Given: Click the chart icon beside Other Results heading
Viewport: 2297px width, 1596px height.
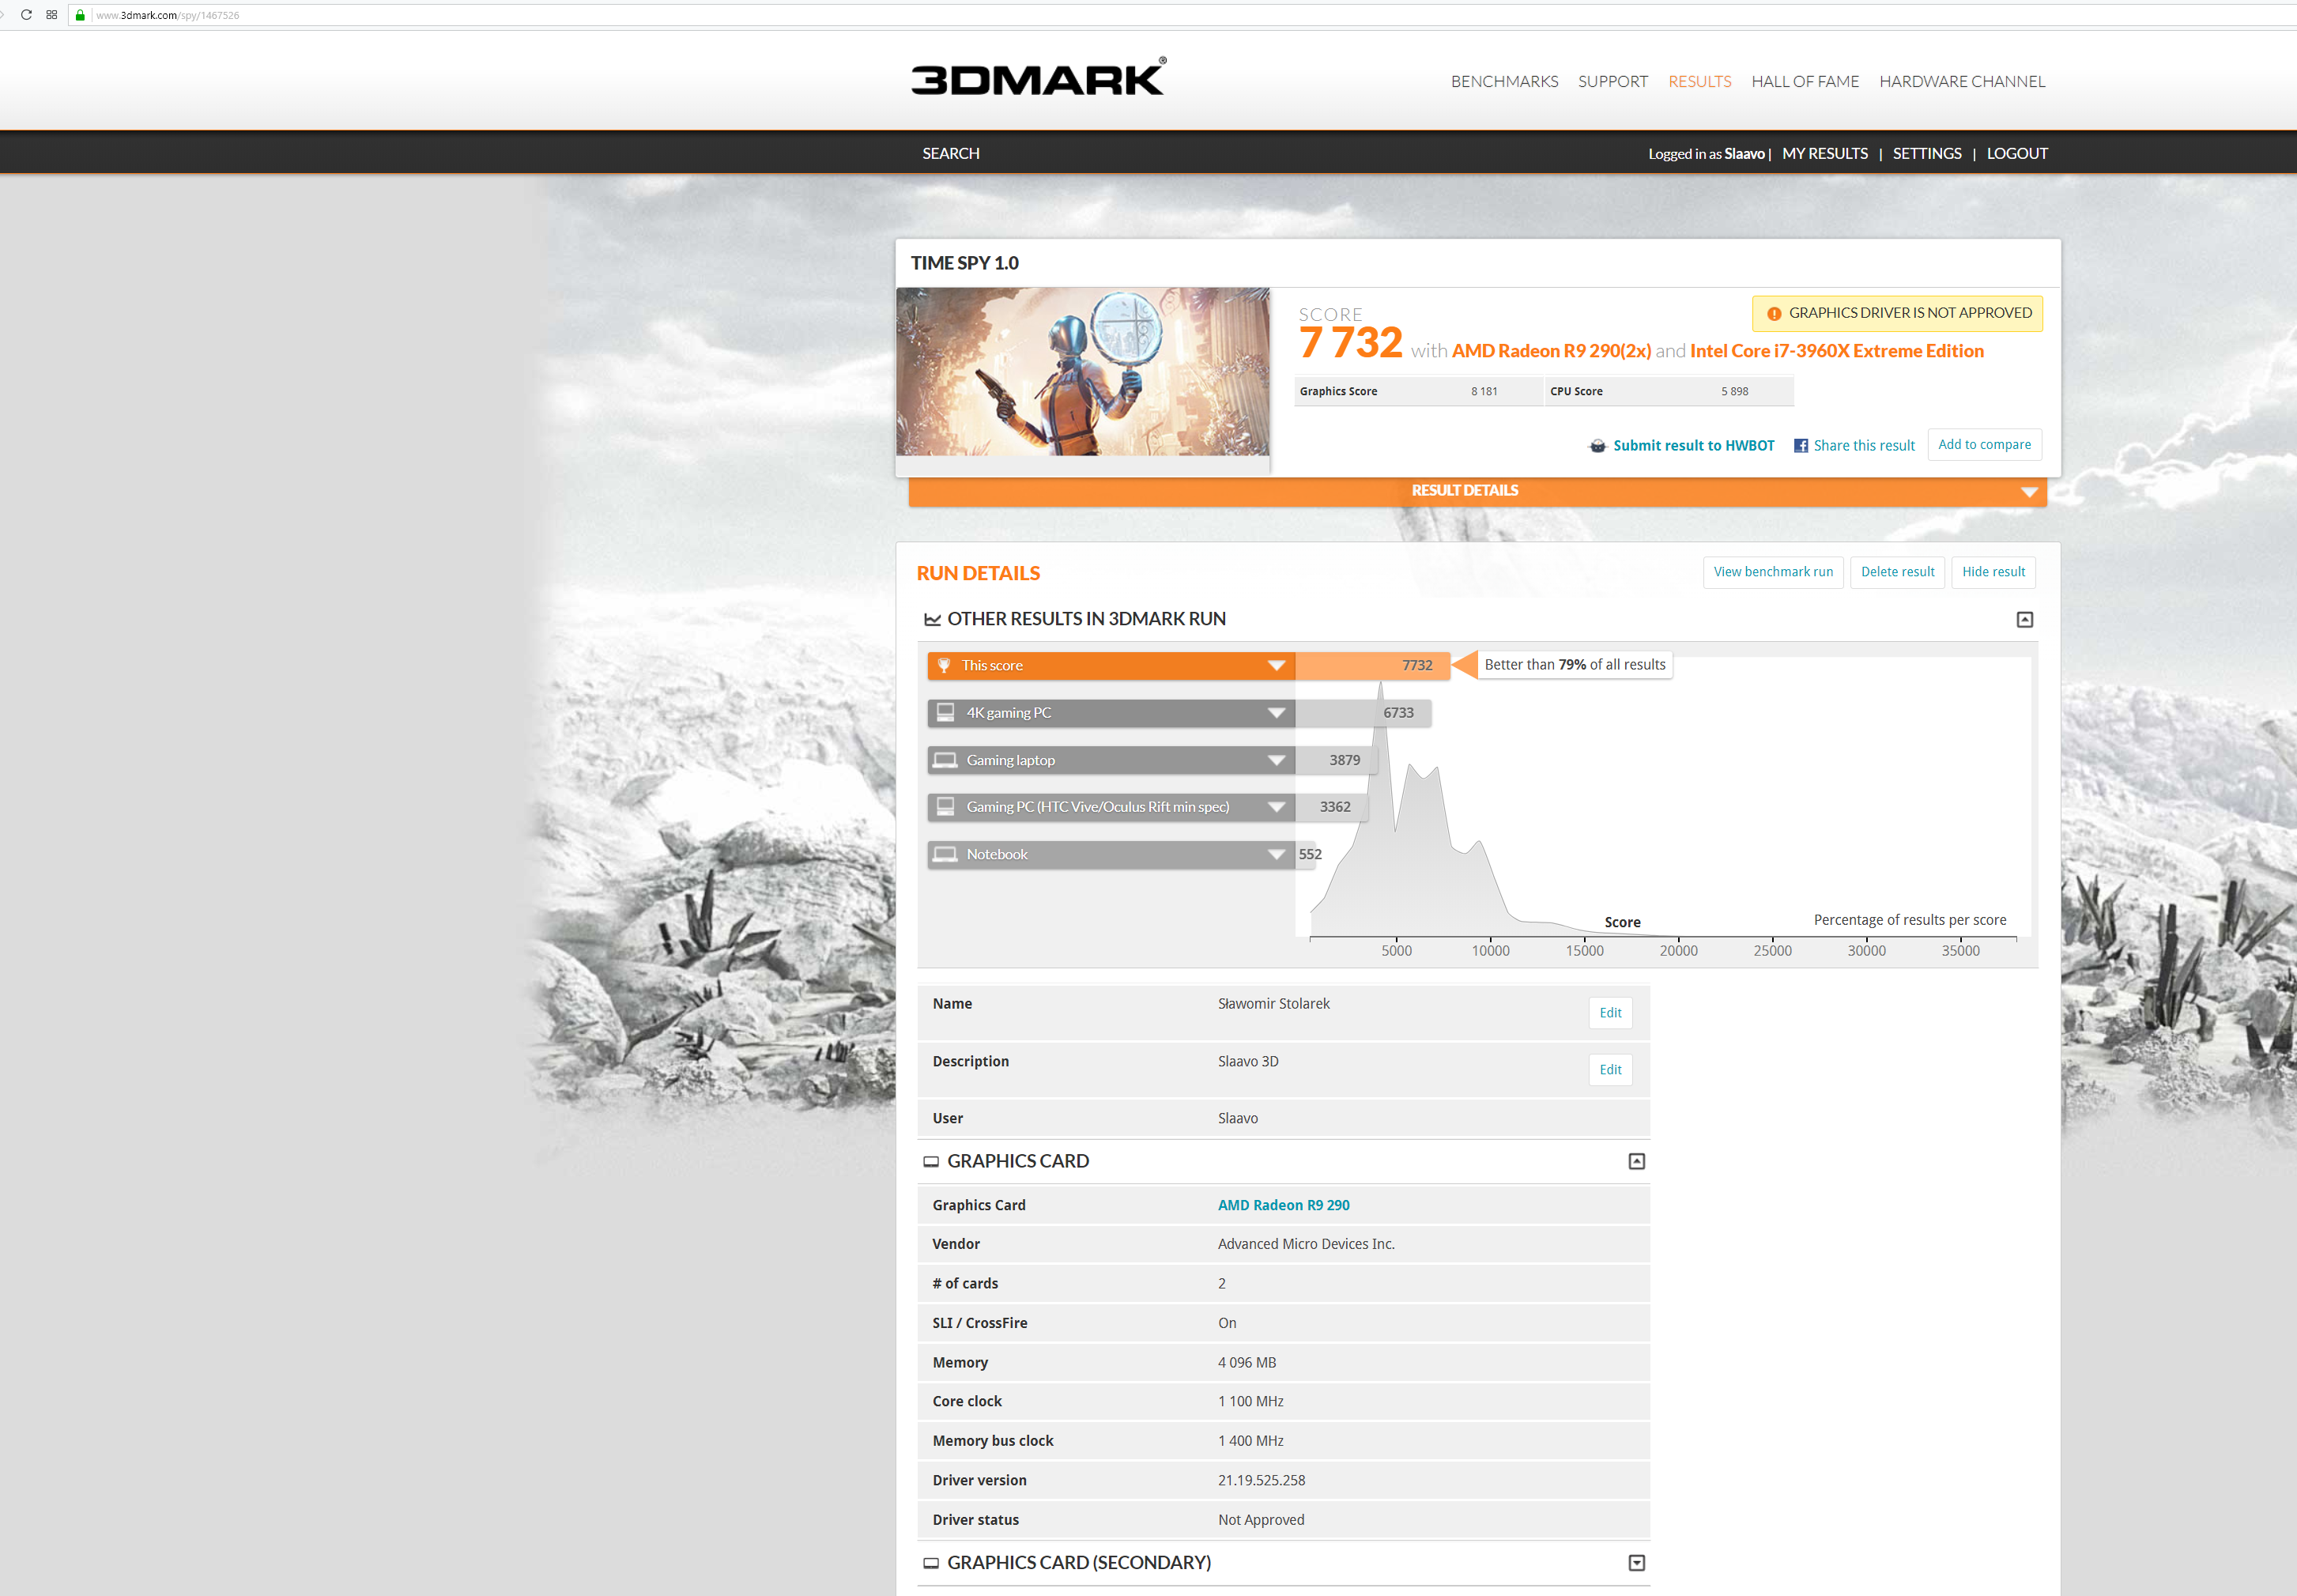Looking at the screenshot, I should [932, 620].
